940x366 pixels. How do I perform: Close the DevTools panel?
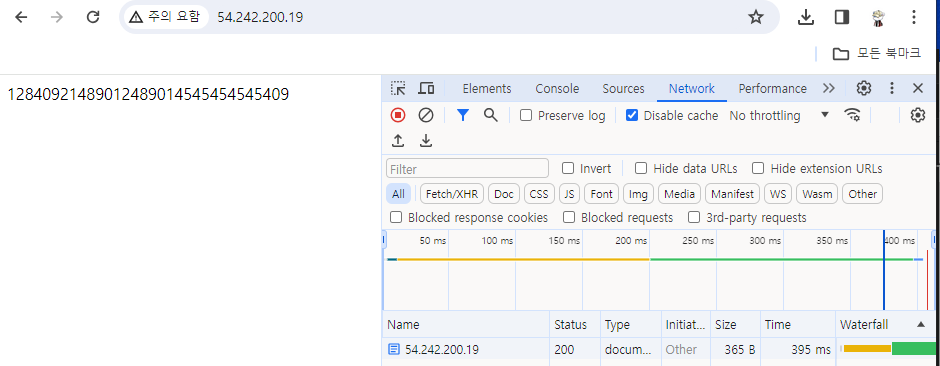(x=918, y=89)
